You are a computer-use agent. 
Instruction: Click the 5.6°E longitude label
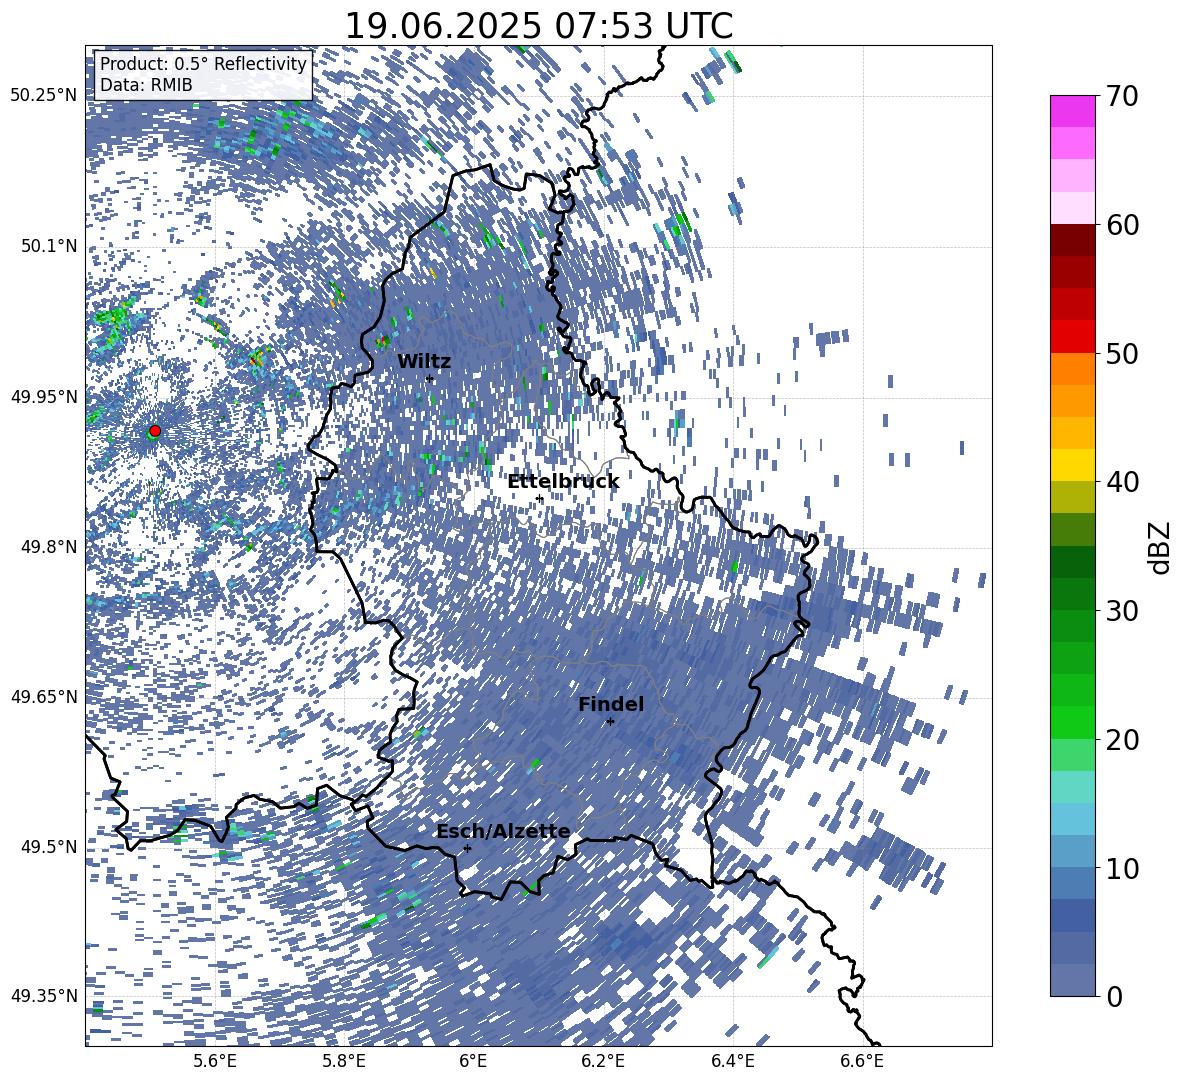point(215,1061)
